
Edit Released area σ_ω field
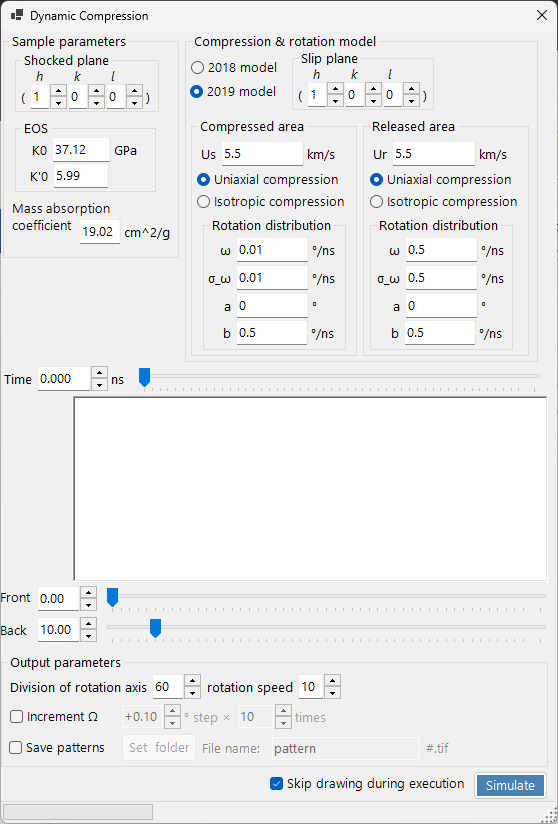(x=441, y=277)
